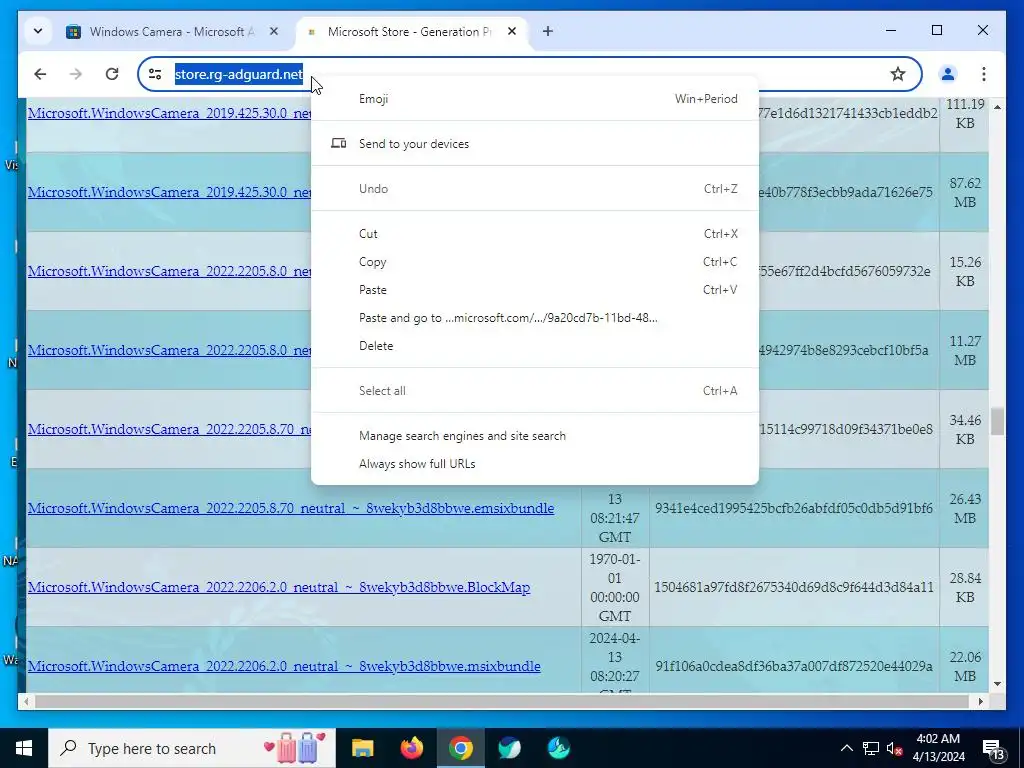Open the Windows Start menu
Image resolution: width=1024 pixels, height=768 pixels.
[24, 748]
